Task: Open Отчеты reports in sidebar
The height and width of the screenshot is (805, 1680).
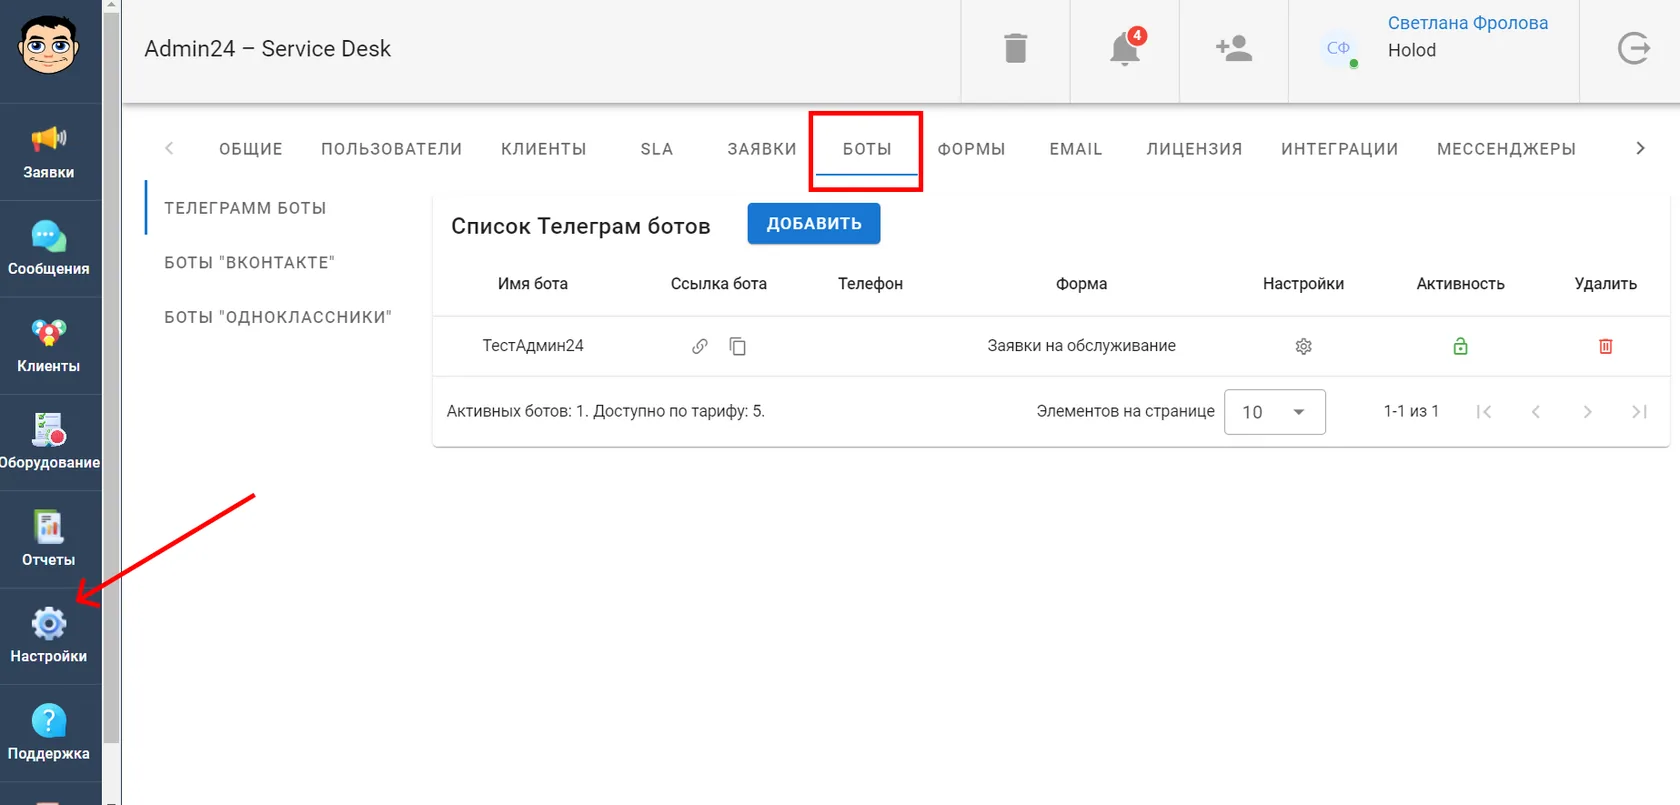Action: tap(49, 539)
